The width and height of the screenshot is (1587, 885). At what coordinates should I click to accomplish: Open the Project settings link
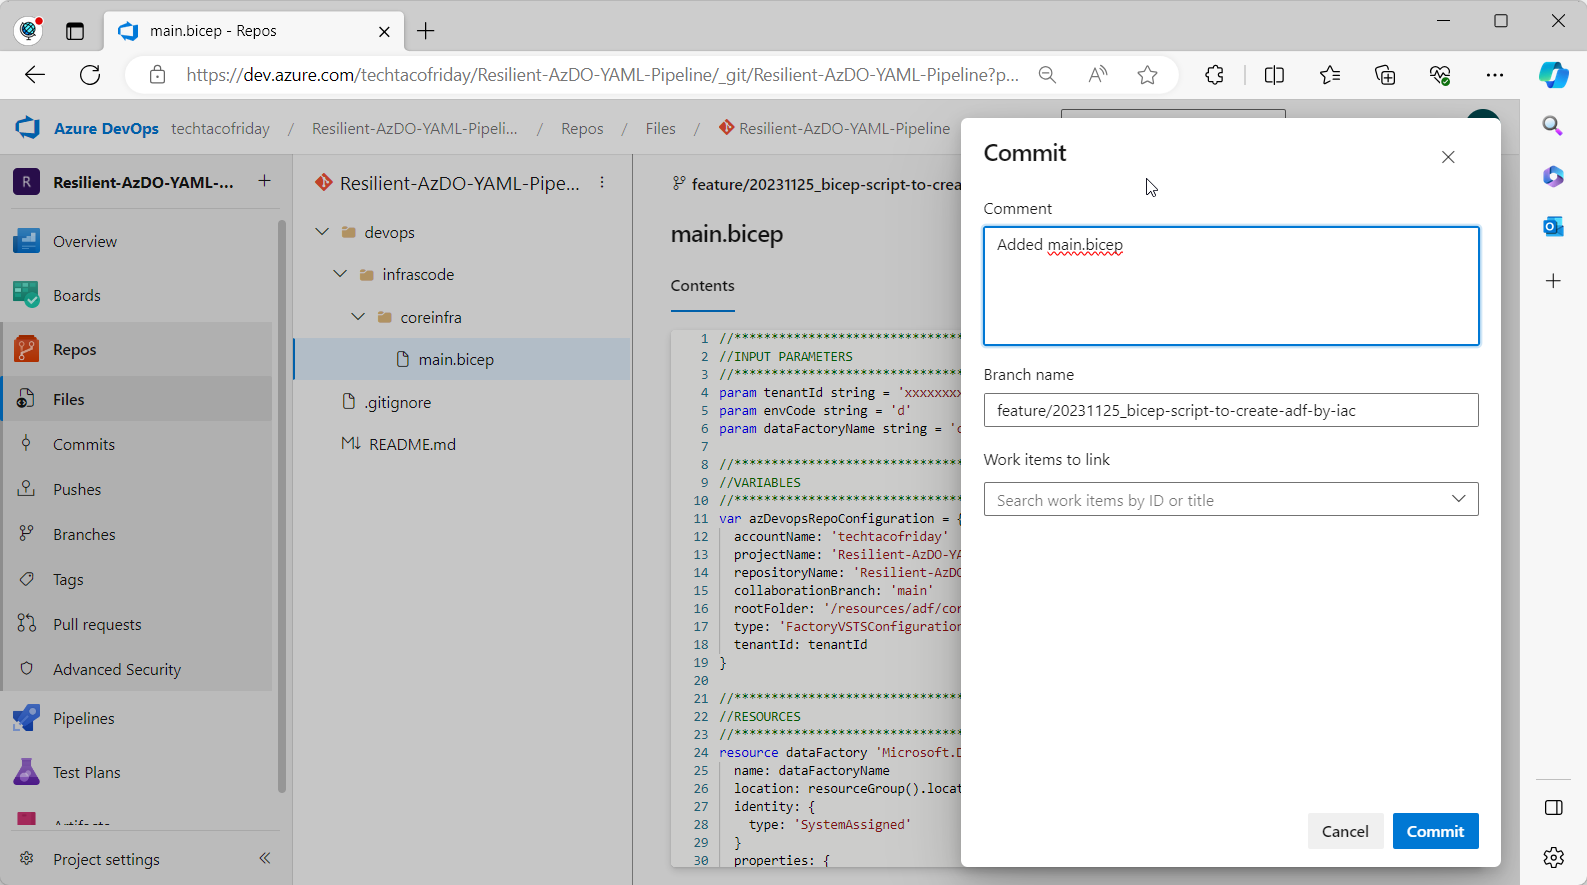click(x=106, y=859)
